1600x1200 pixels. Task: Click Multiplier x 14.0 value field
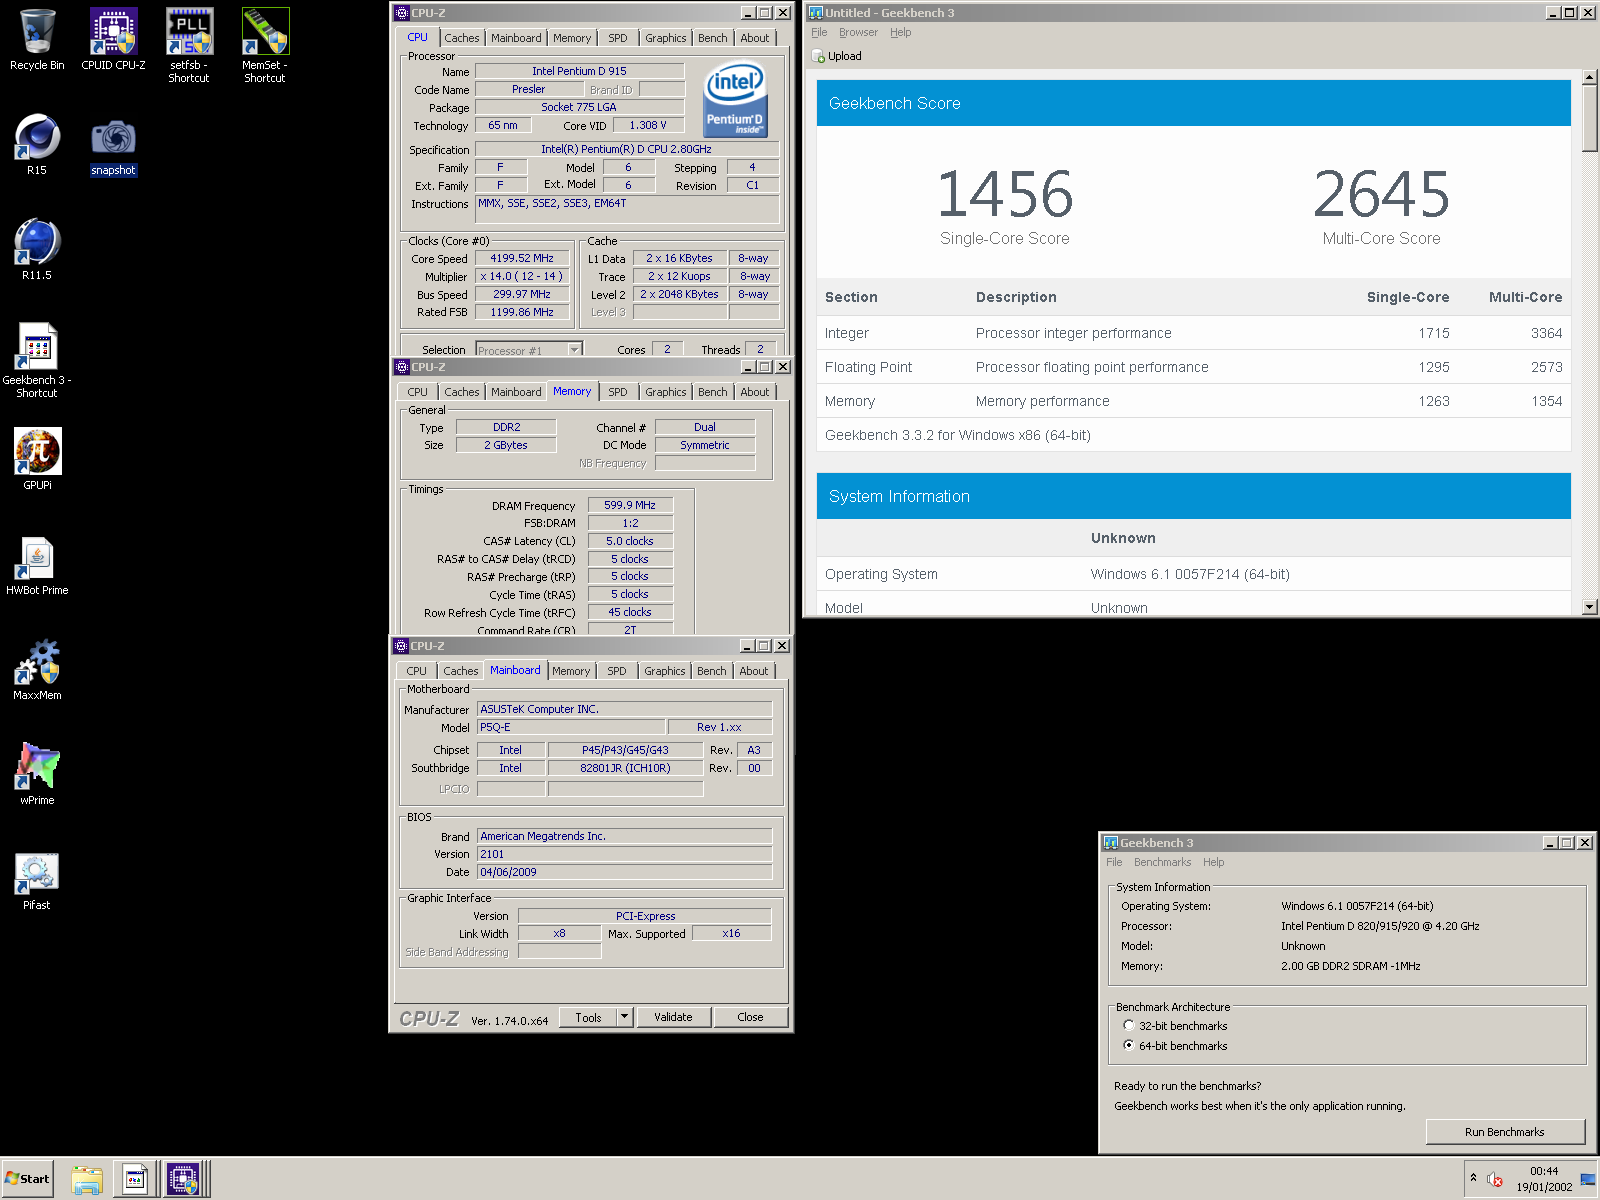pos(522,276)
